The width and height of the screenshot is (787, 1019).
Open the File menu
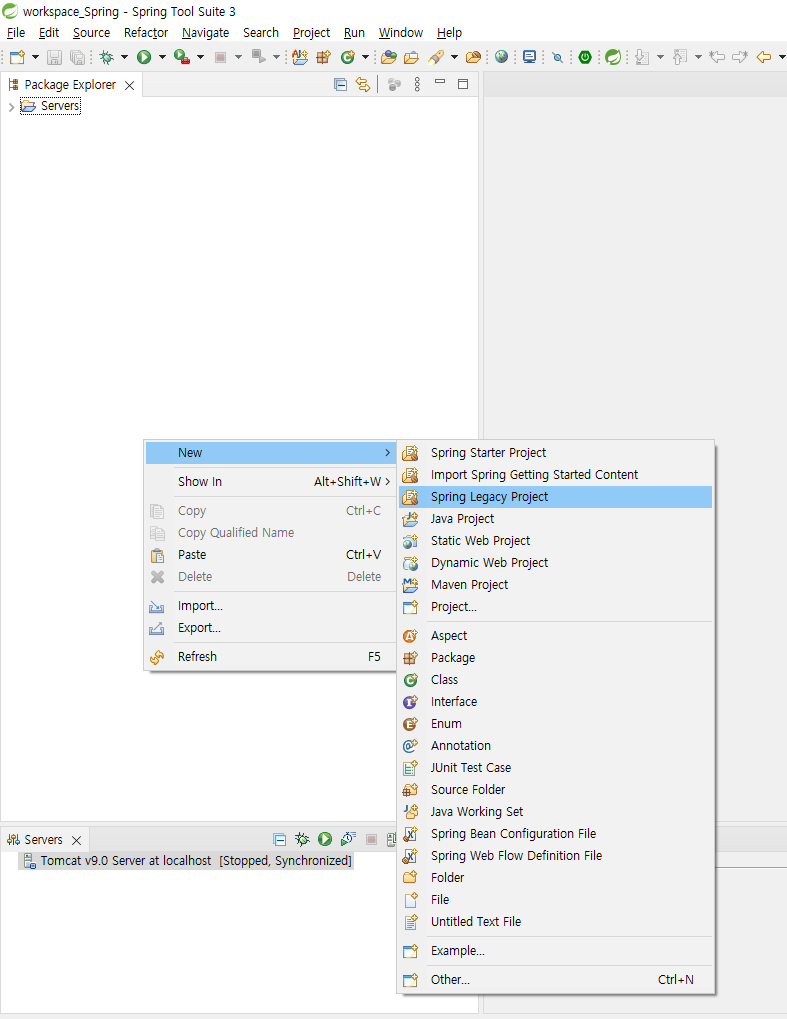click(x=16, y=32)
